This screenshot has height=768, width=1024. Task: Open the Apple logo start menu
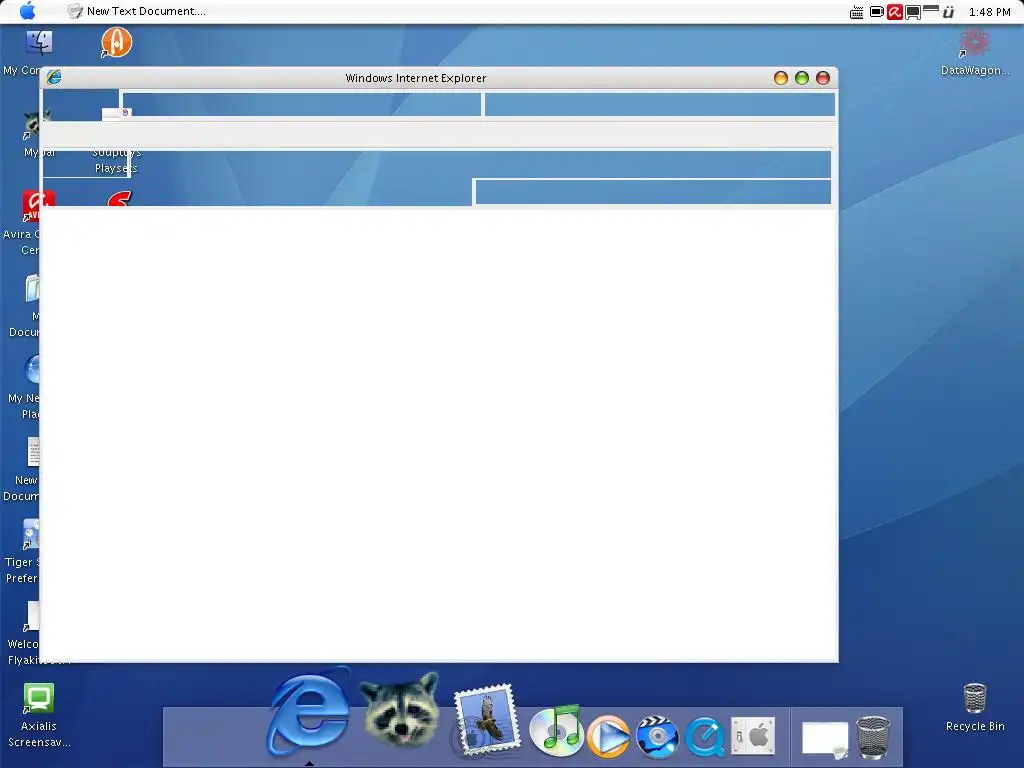point(27,11)
